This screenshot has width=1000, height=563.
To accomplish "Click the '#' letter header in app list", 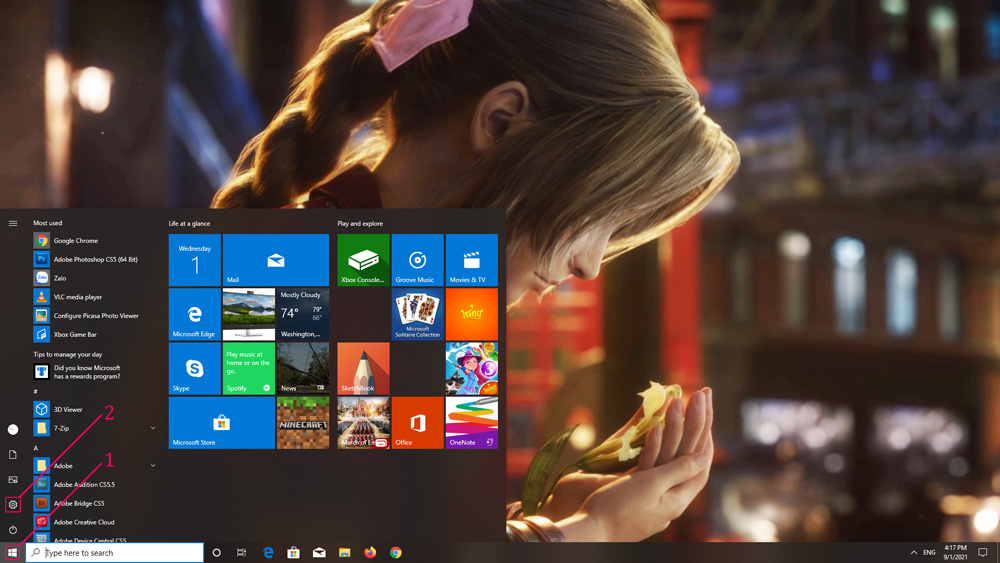I will click(36, 391).
